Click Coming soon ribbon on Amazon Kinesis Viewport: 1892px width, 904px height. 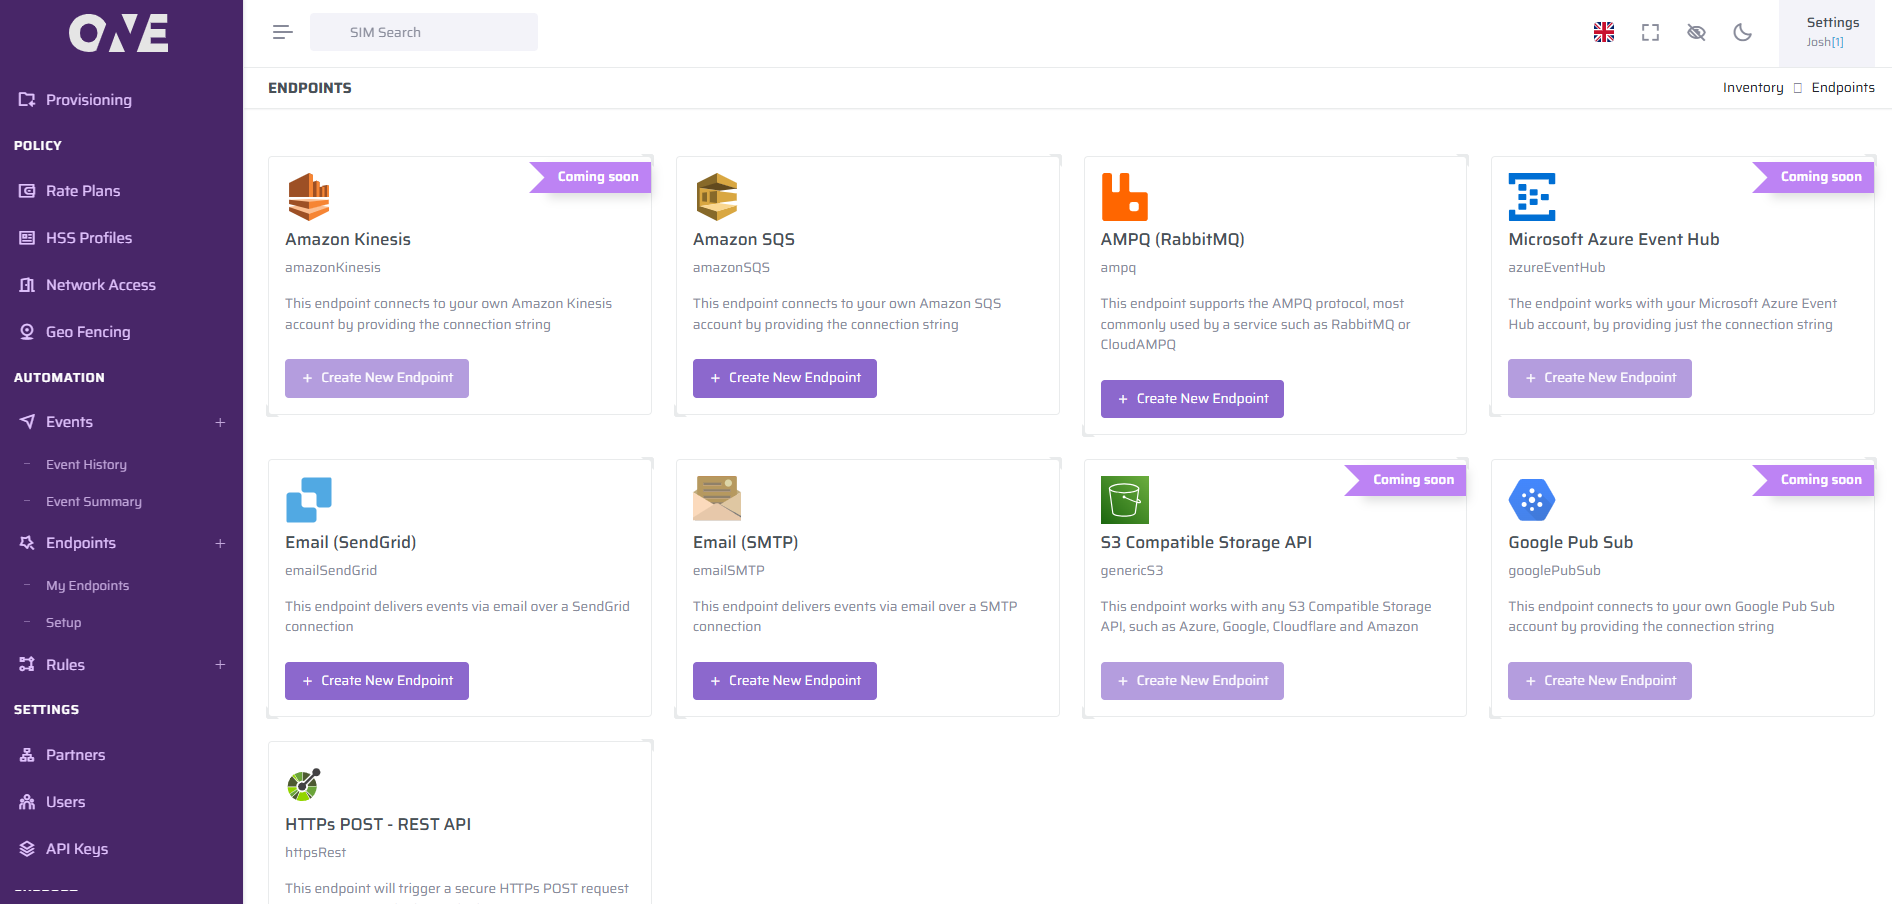click(x=591, y=177)
